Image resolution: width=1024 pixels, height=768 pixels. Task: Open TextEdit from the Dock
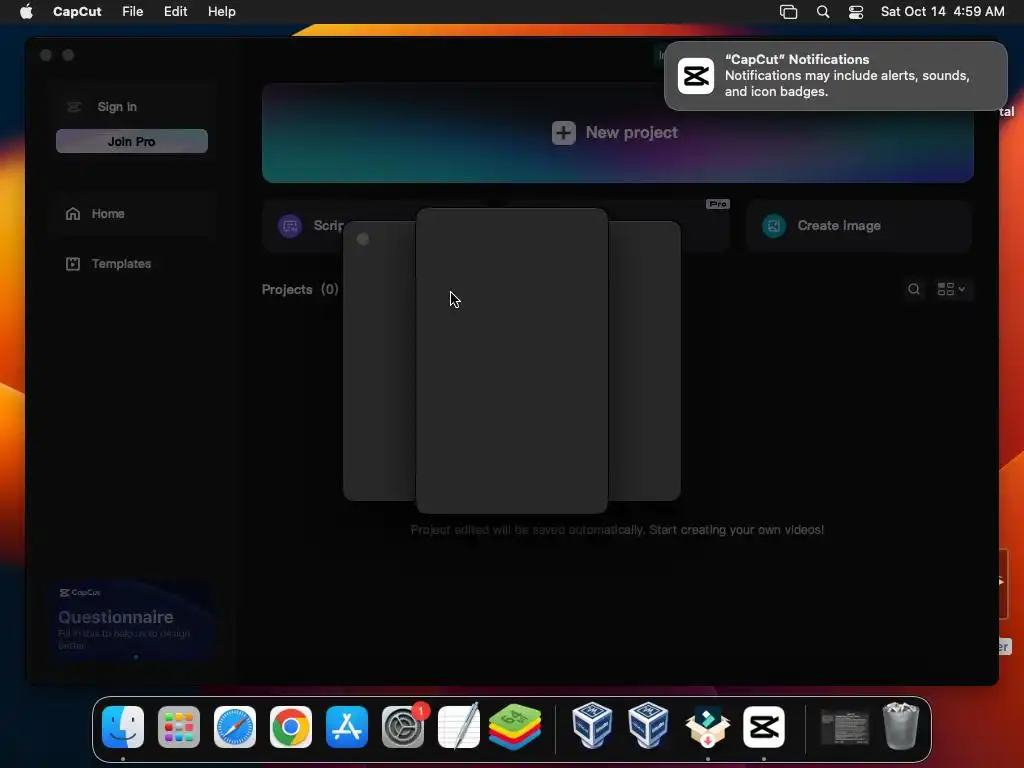(459, 727)
